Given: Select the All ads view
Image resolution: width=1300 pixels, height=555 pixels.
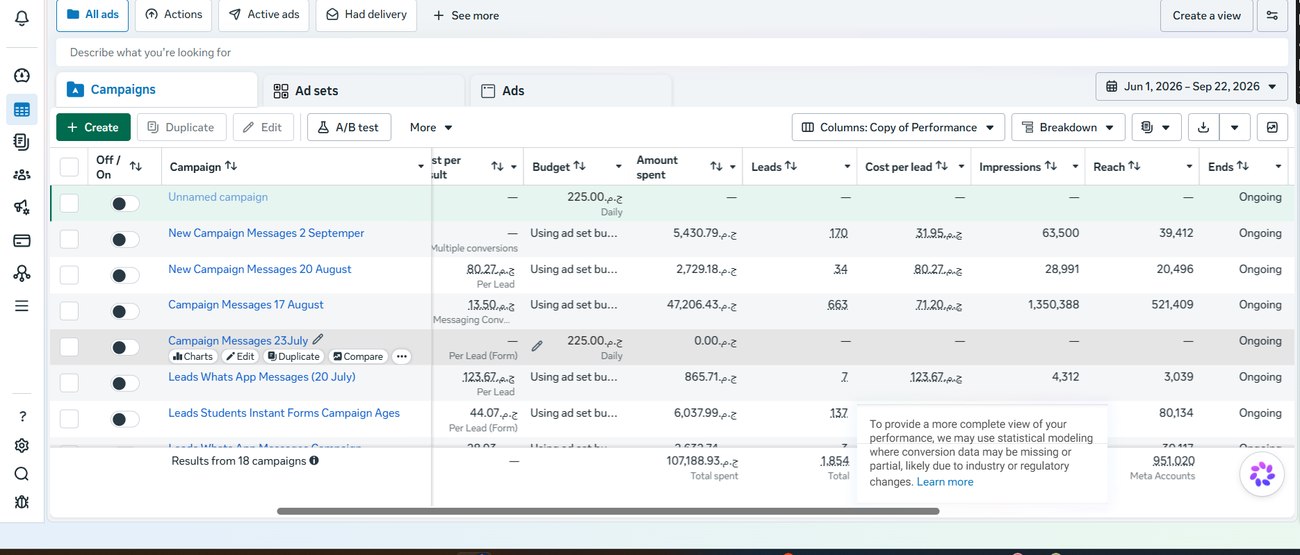Looking at the screenshot, I should click(x=92, y=15).
